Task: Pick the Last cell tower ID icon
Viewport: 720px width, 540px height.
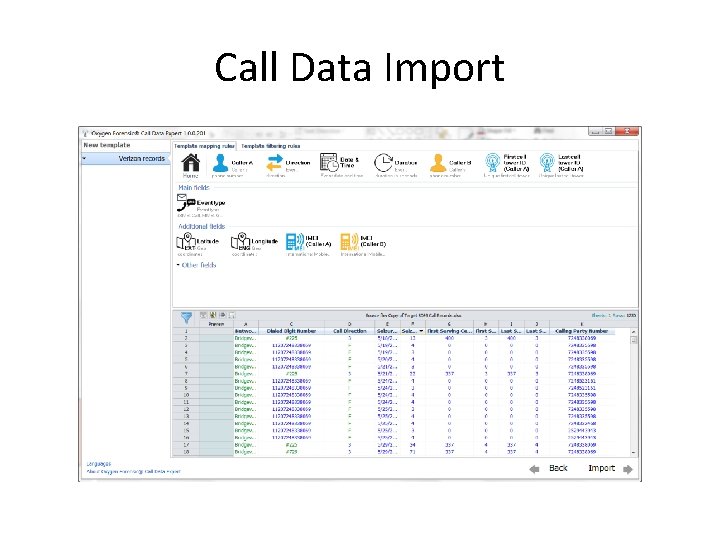Action: click(x=547, y=163)
